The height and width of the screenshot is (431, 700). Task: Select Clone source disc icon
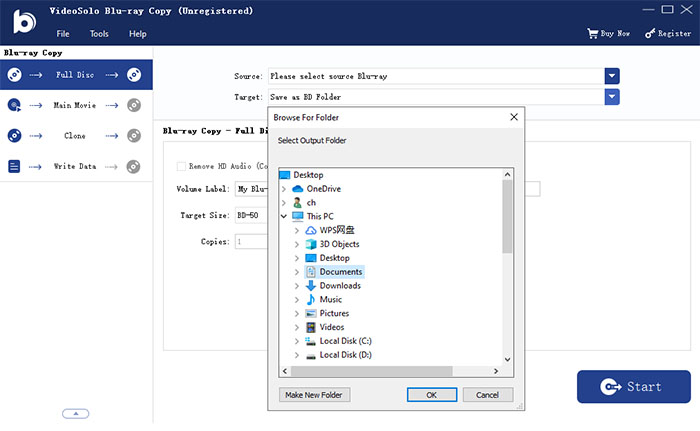[15, 136]
